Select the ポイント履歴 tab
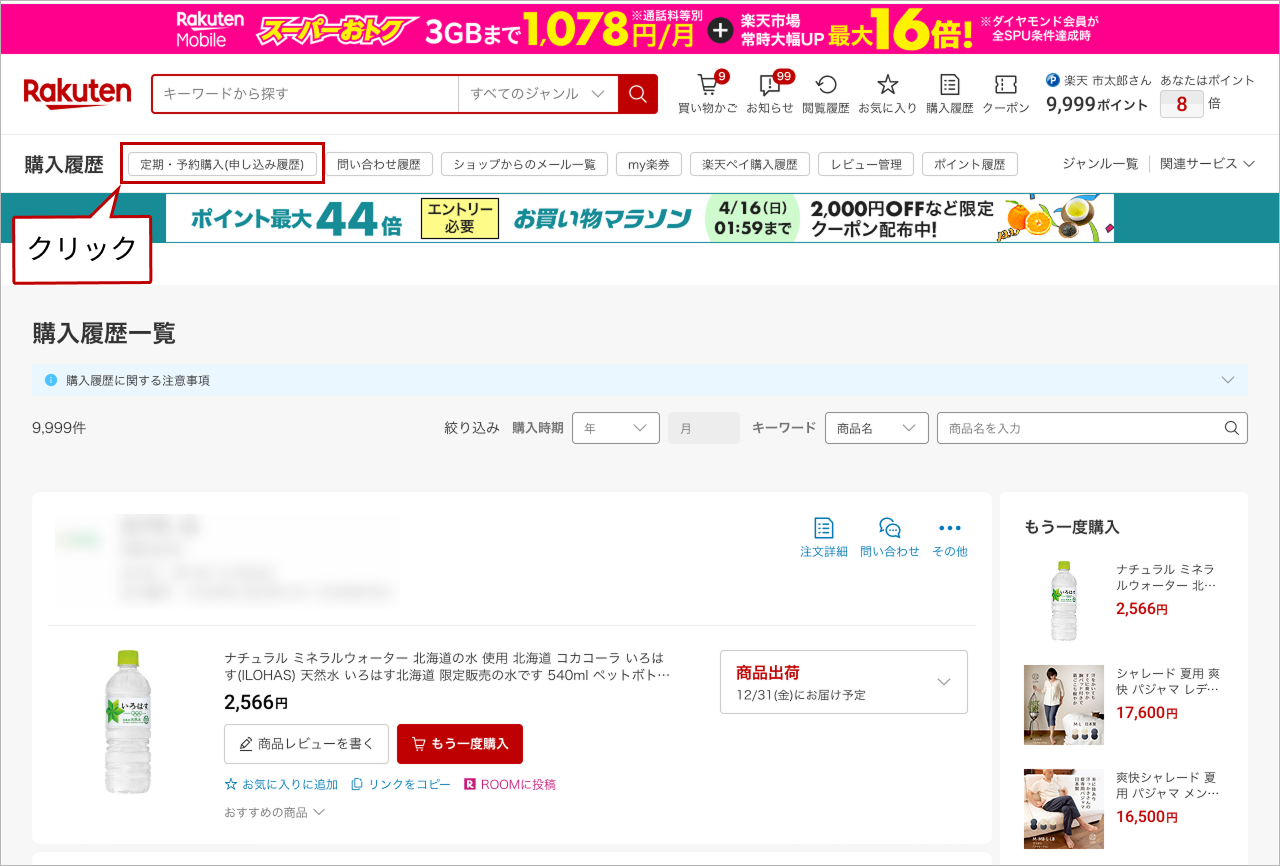 pos(969,164)
